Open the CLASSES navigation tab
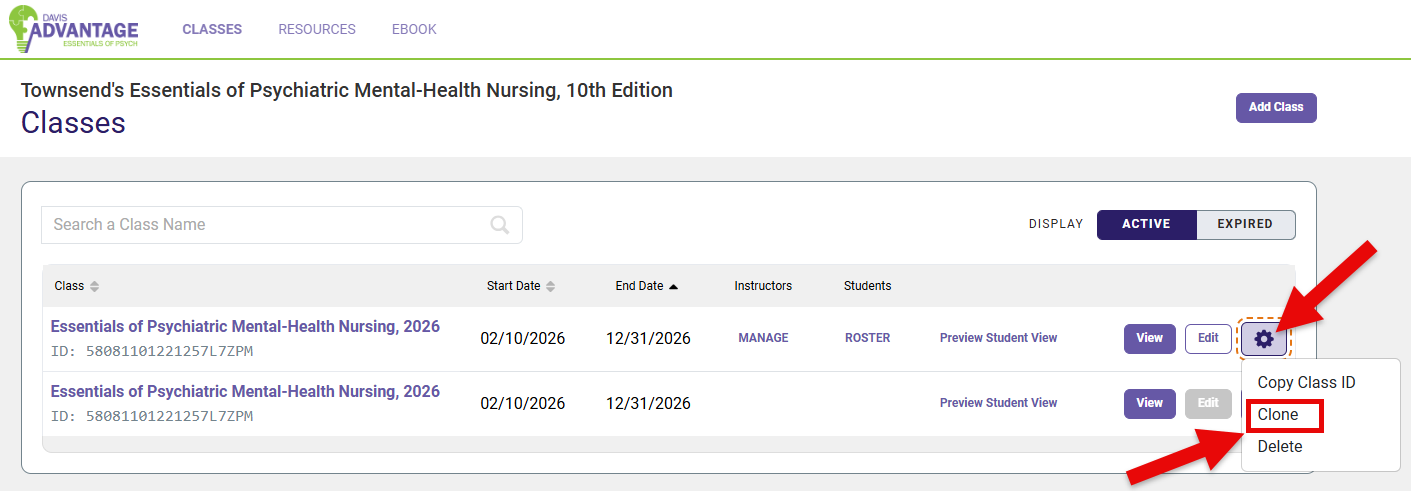Screen dimensions: 1411x491 pos(212,29)
